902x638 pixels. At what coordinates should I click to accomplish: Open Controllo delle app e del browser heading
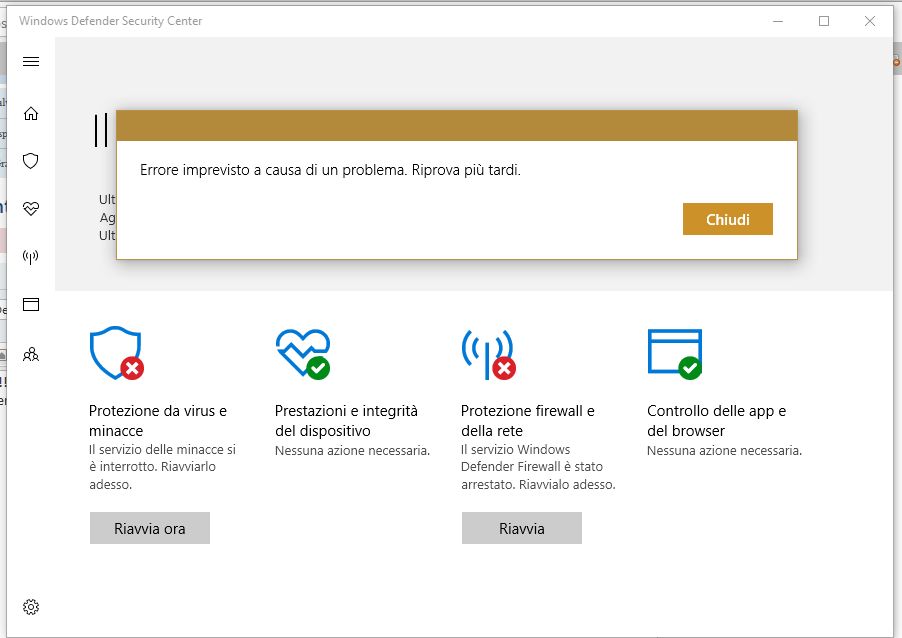click(716, 421)
